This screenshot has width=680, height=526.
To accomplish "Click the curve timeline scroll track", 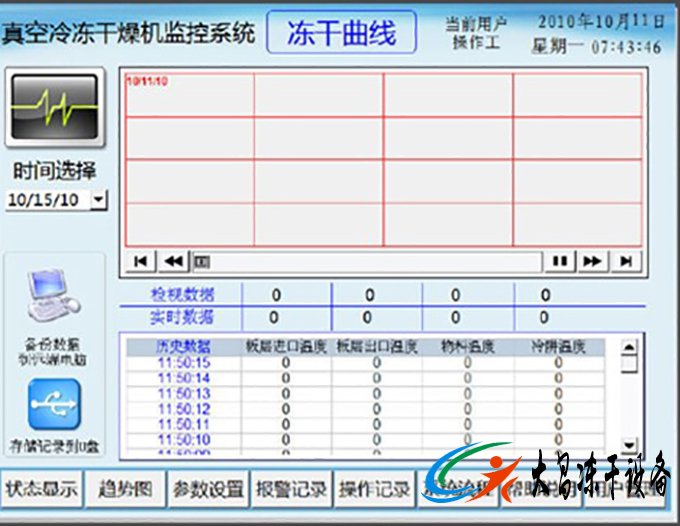I will coord(367,261).
